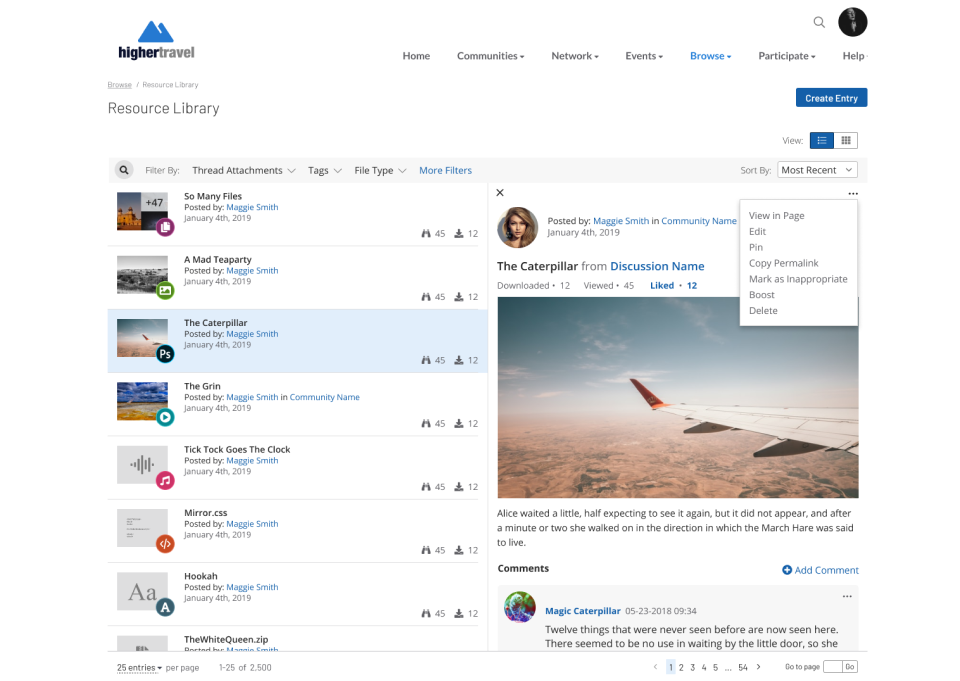Screen dimensions: 960x681
Task: Click the image badge on A Mad Teaparty
Action: pos(165,290)
